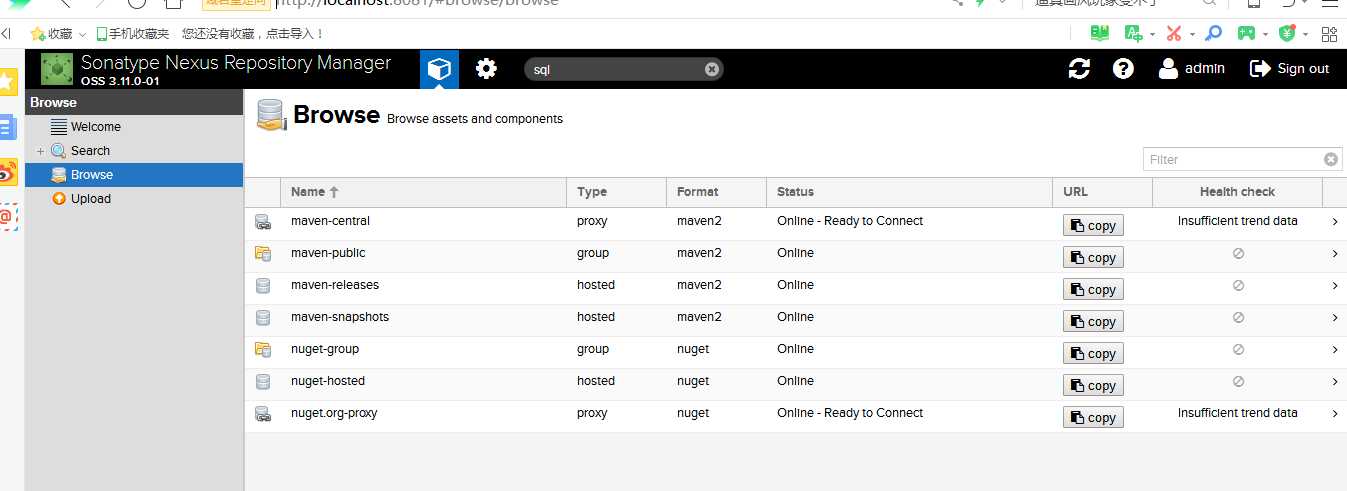Refresh the current view icon
The image size is (1347, 491).
(1079, 69)
